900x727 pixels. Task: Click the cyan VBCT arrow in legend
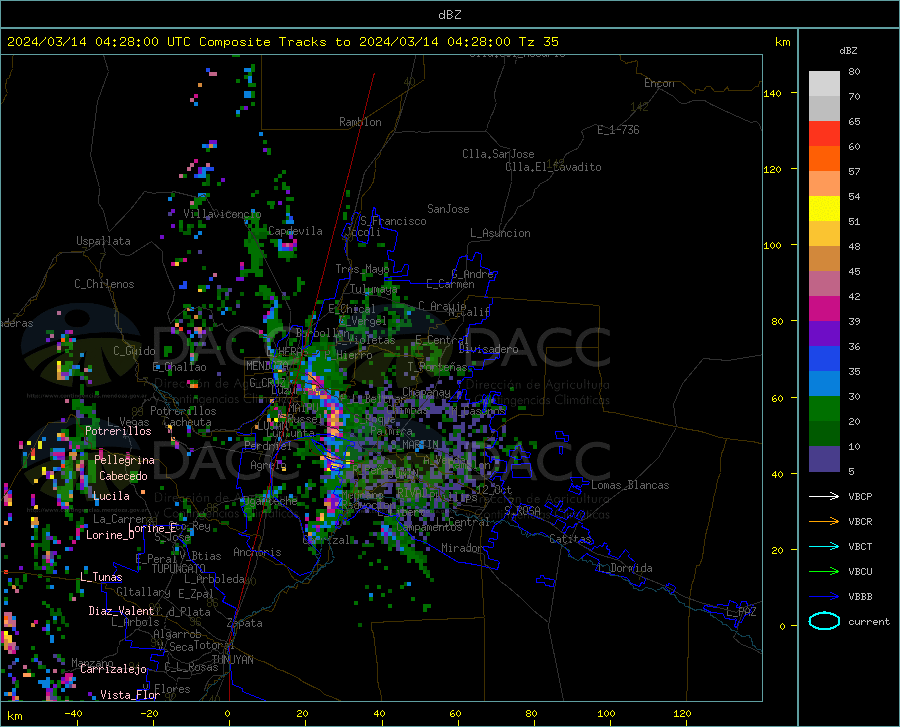coord(824,546)
